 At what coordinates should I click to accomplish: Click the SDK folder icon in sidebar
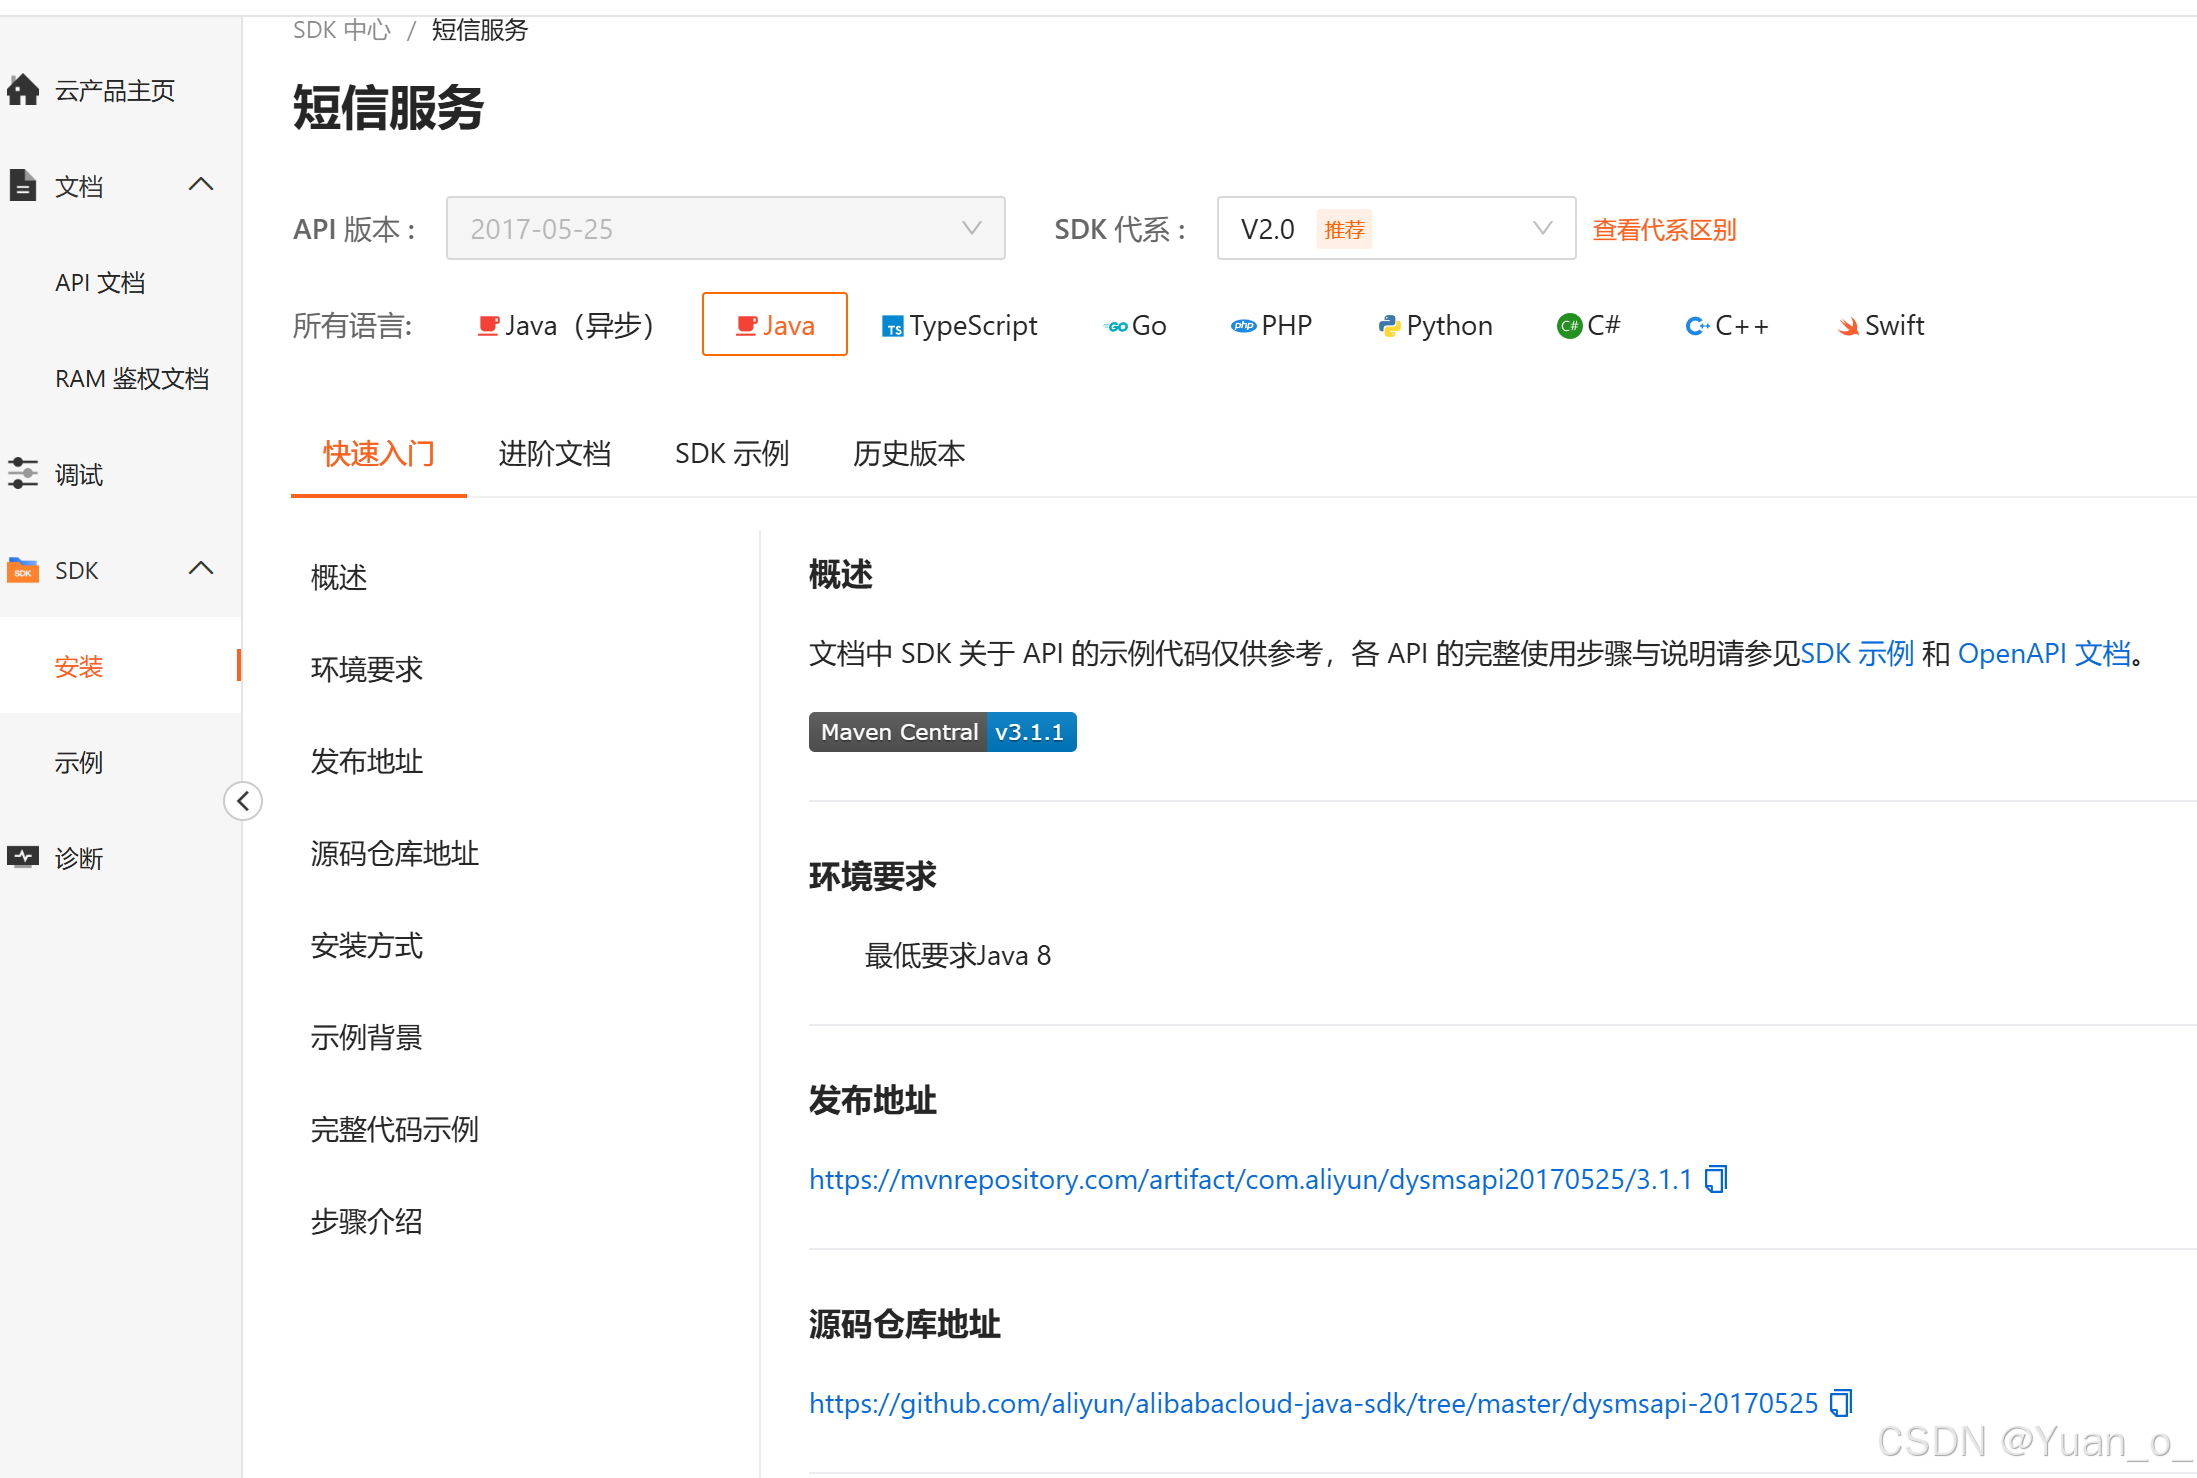coord(23,570)
